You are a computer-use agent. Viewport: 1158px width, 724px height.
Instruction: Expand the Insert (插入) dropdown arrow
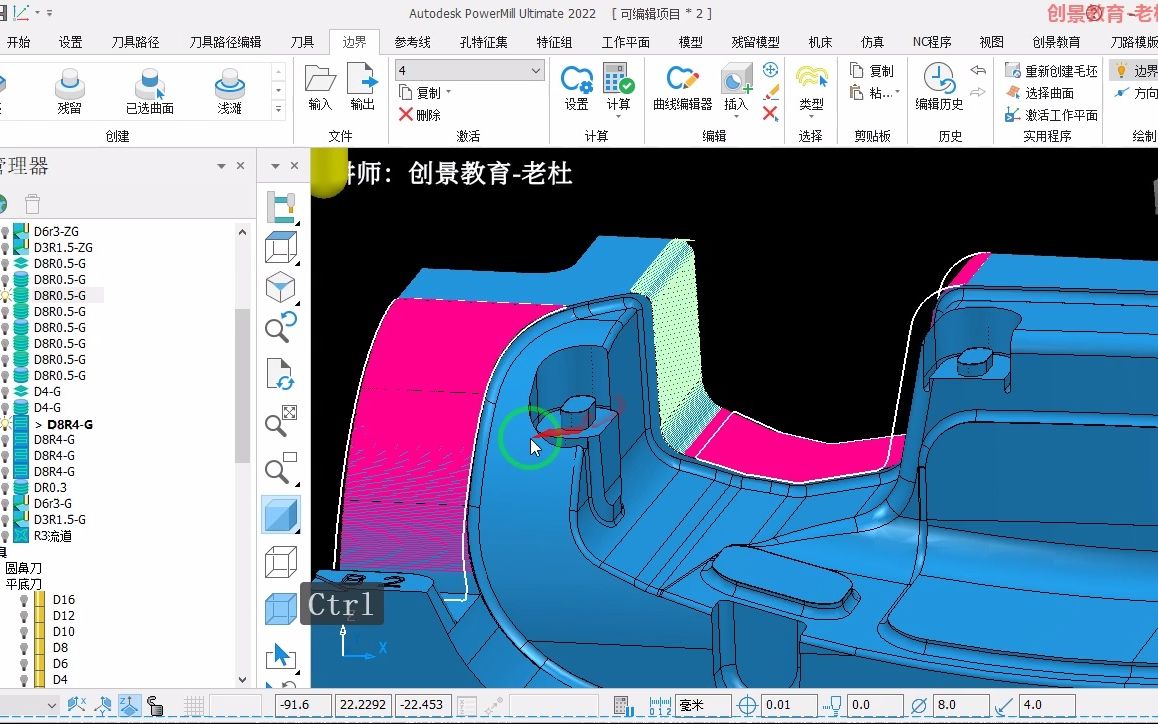tap(736, 117)
